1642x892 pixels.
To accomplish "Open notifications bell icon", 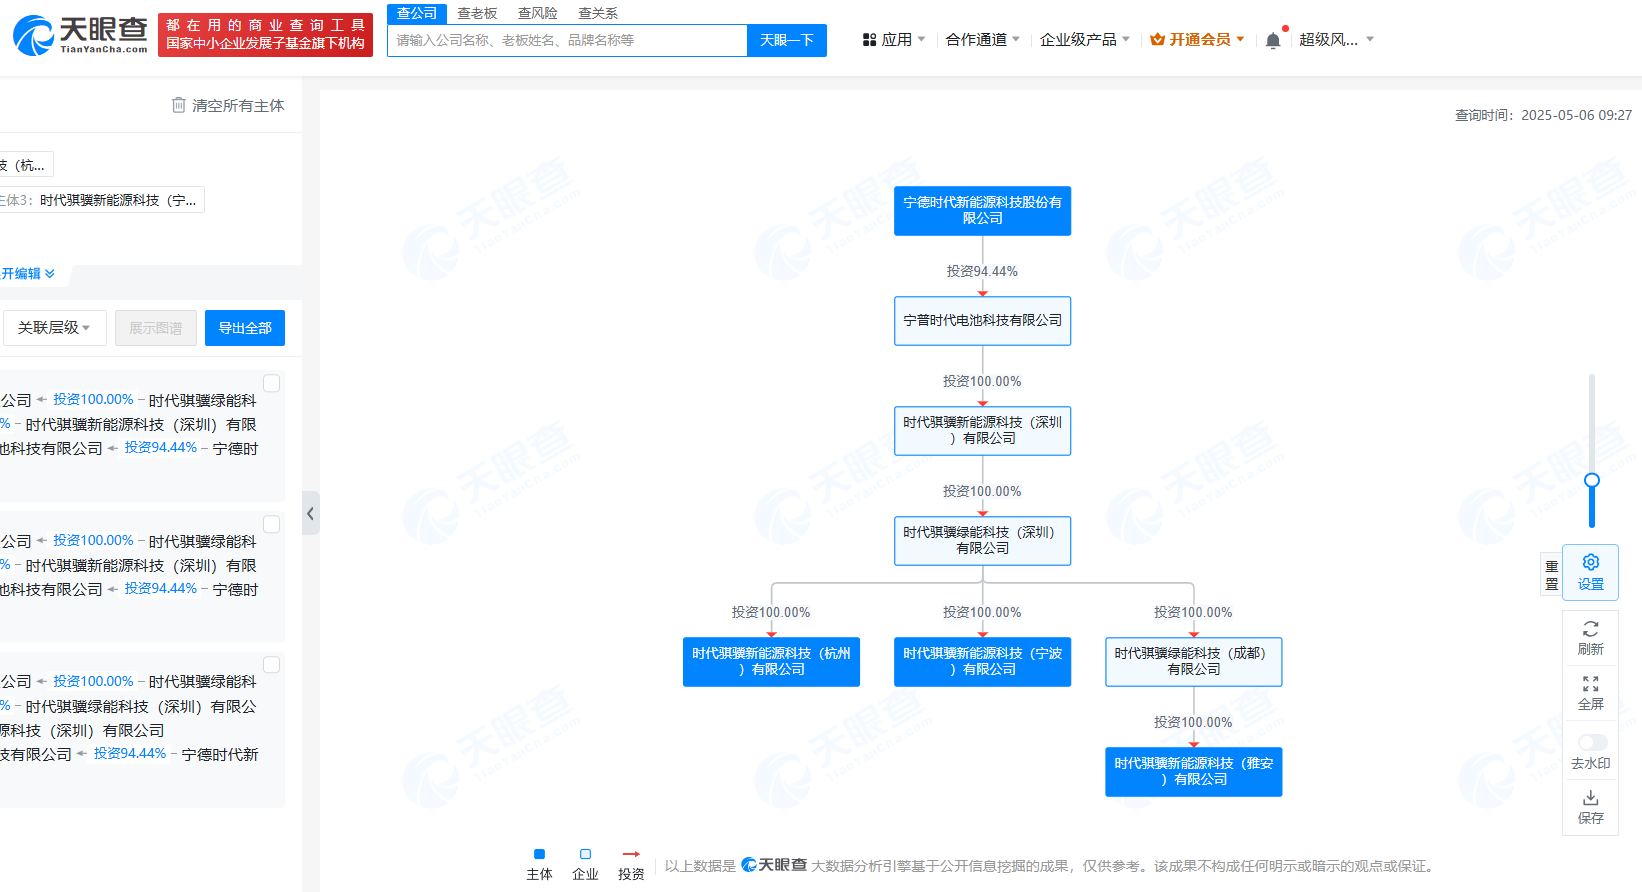I will tap(1272, 40).
